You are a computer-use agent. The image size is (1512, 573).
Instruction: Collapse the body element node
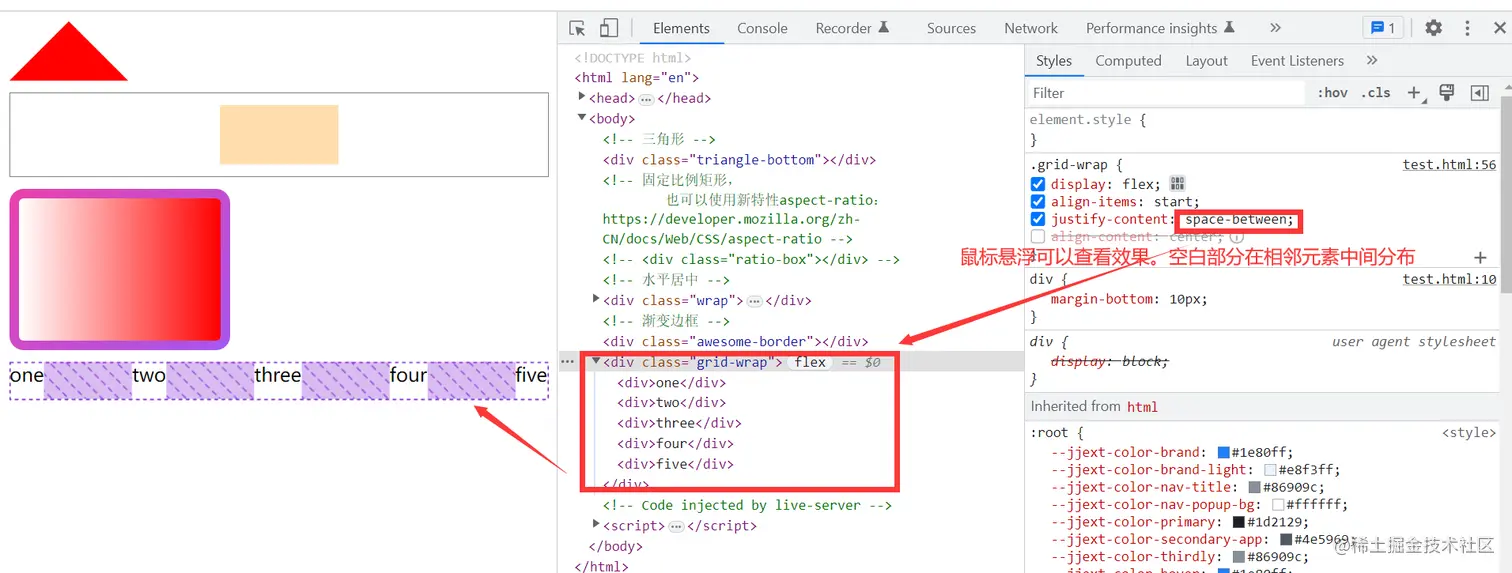click(x=583, y=118)
